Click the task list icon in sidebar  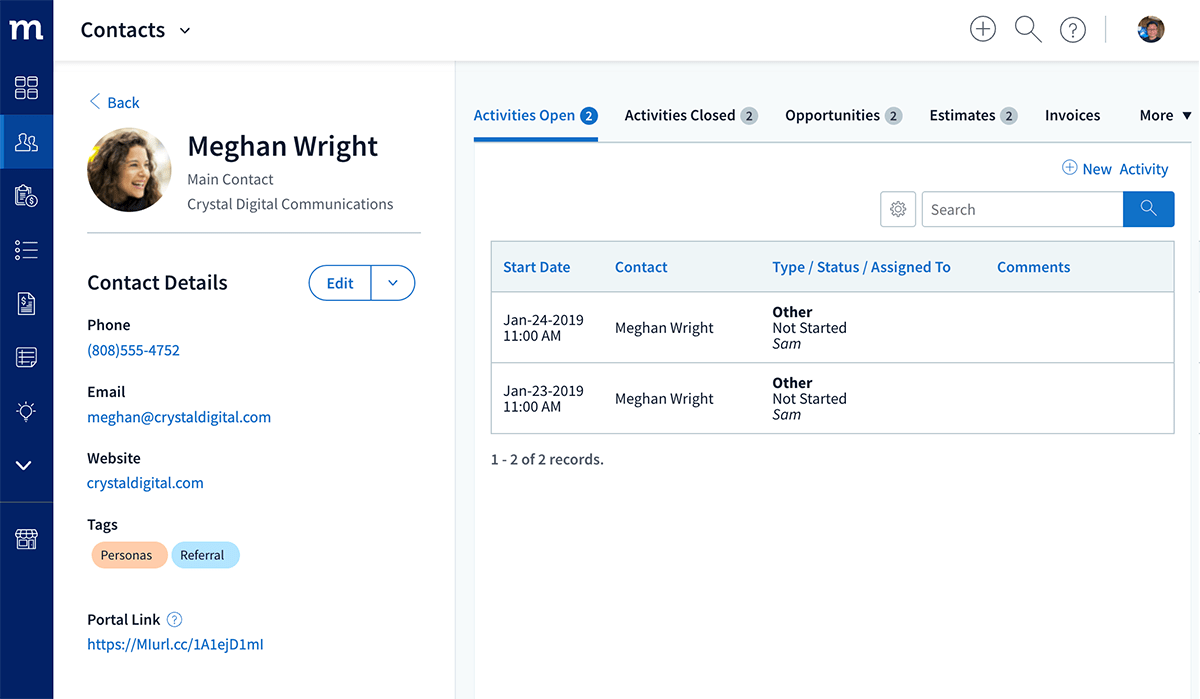26,250
